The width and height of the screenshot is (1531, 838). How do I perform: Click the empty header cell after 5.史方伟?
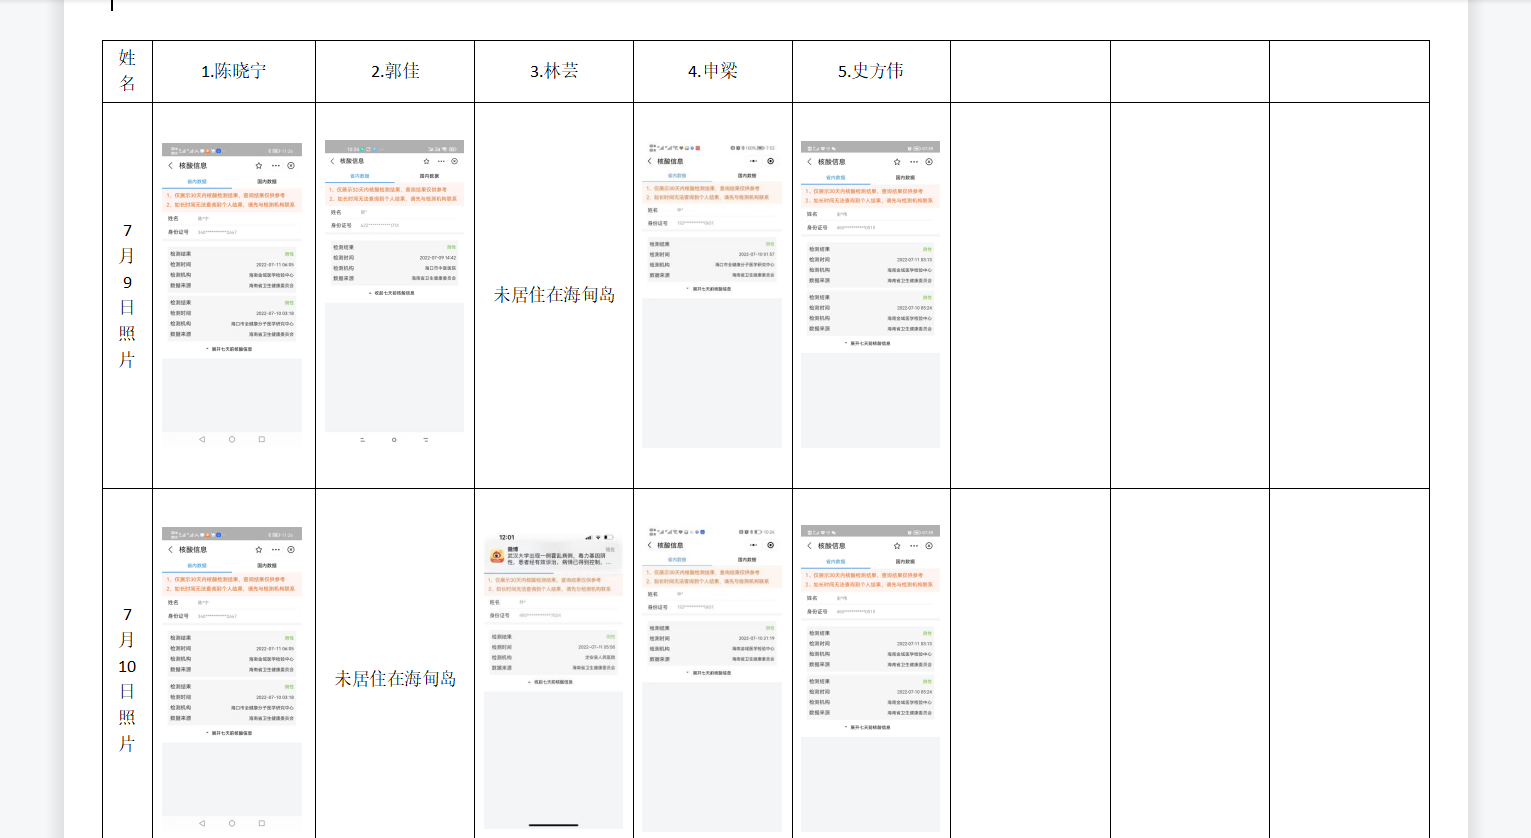1030,71
